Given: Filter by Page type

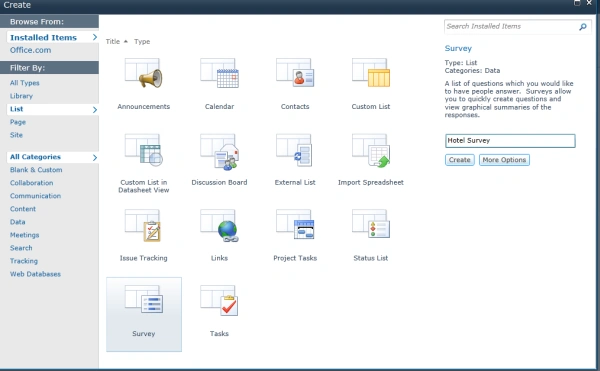Looking at the screenshot, I should 18,122.
